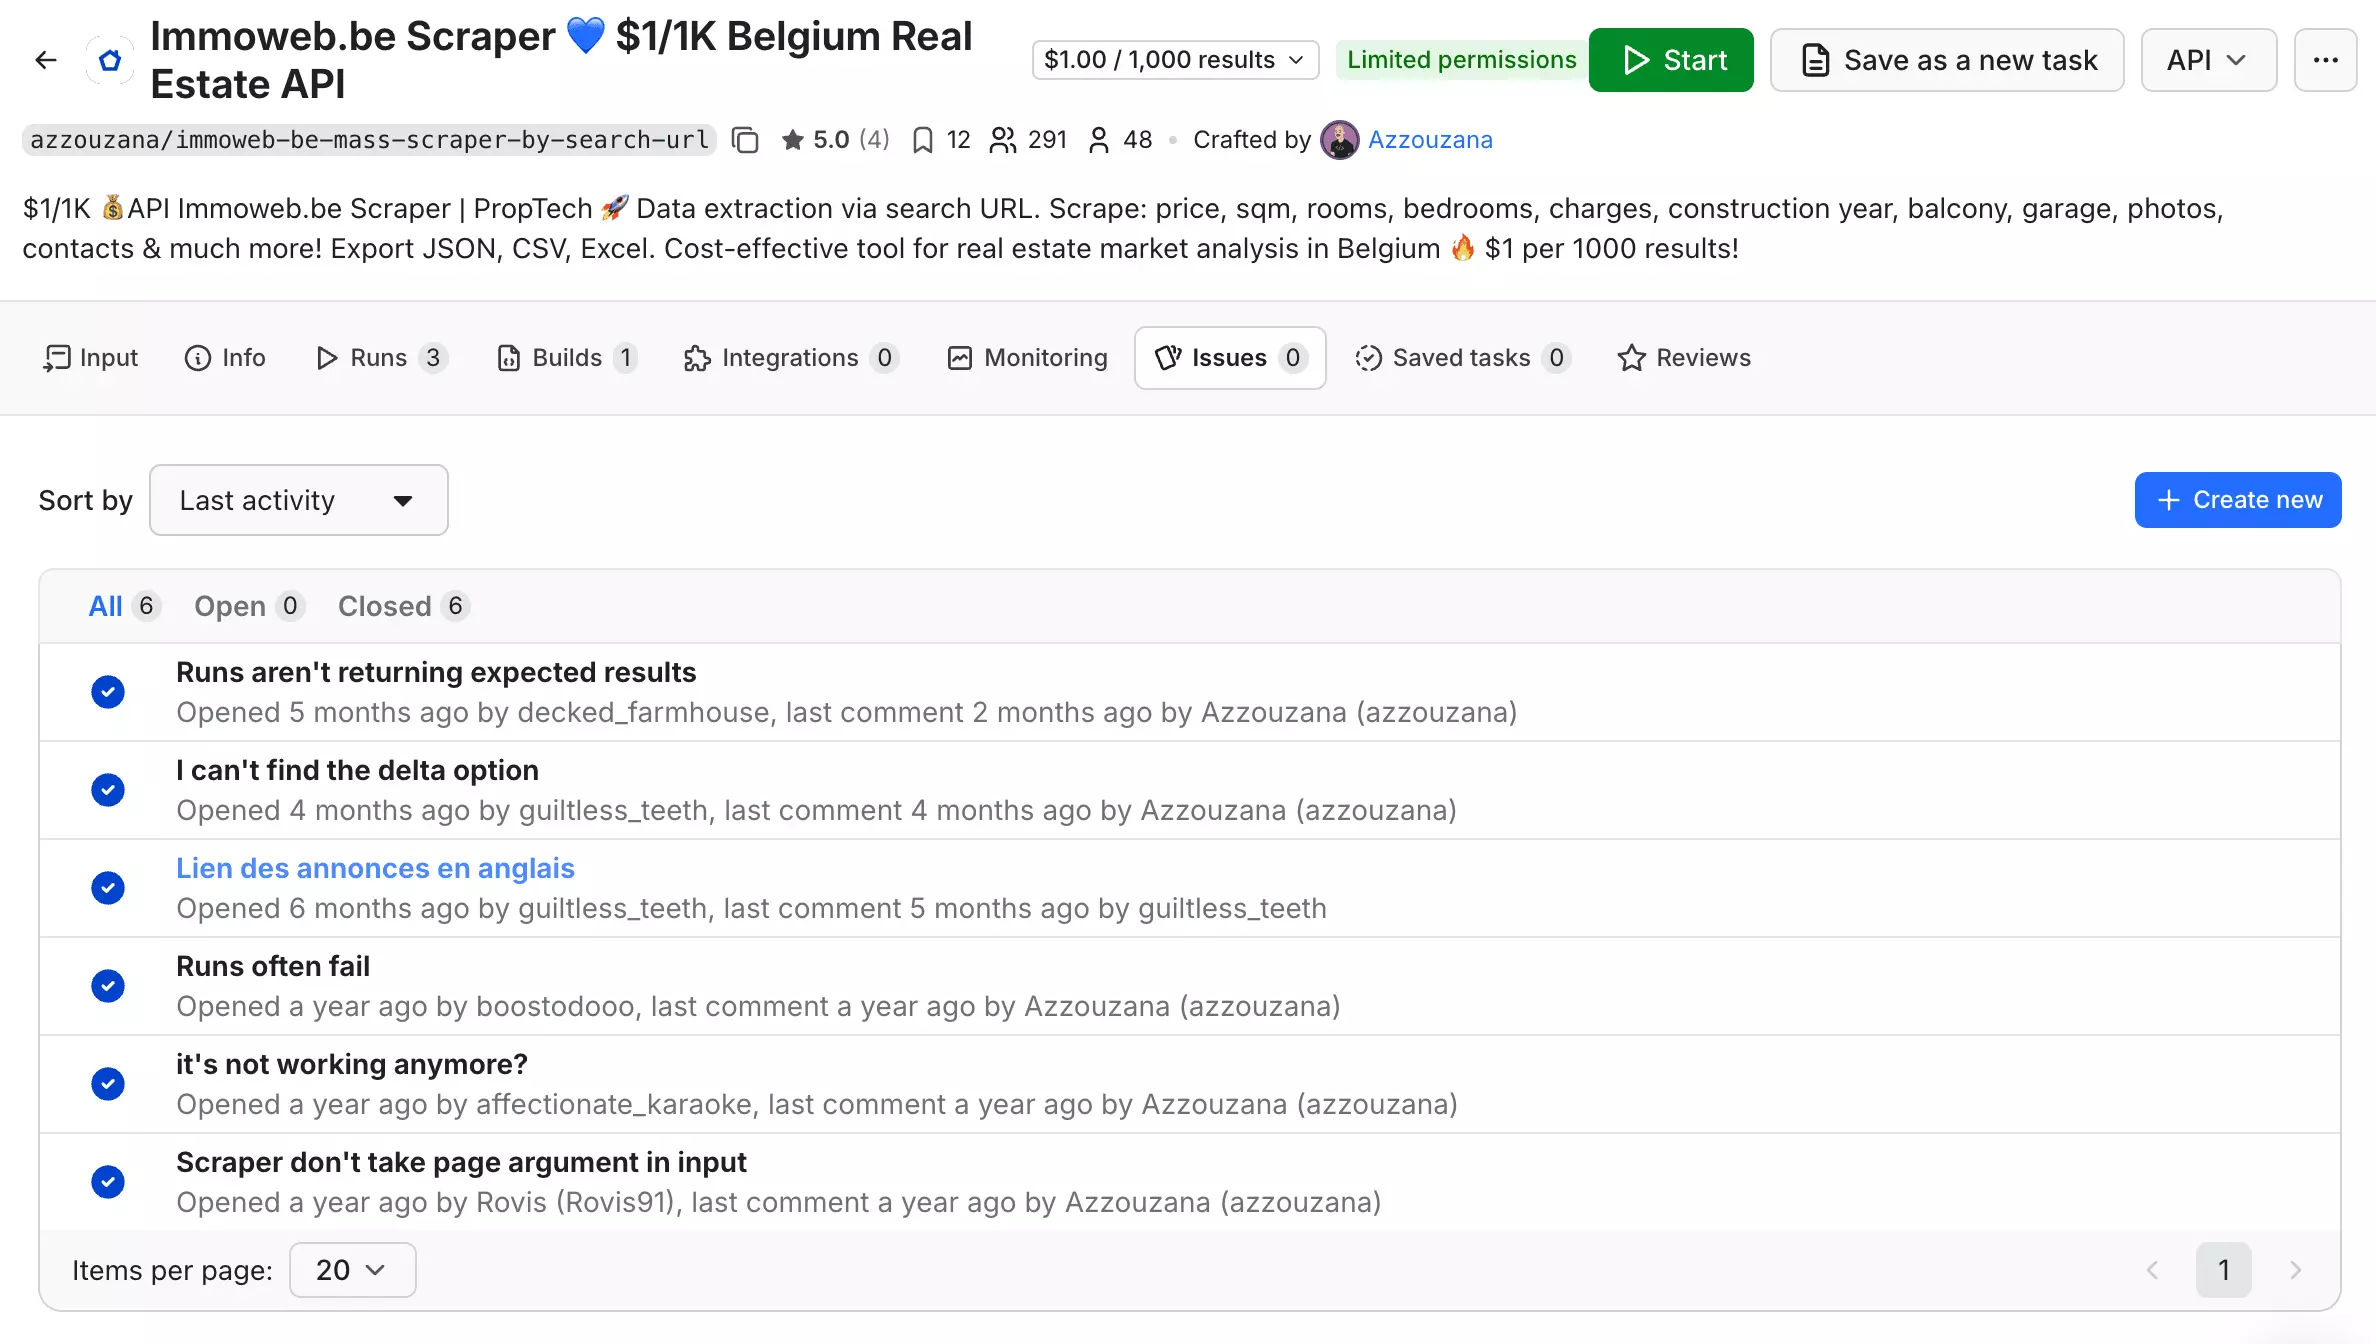
Task: Filter issues by All
Action: coord(124,606)
